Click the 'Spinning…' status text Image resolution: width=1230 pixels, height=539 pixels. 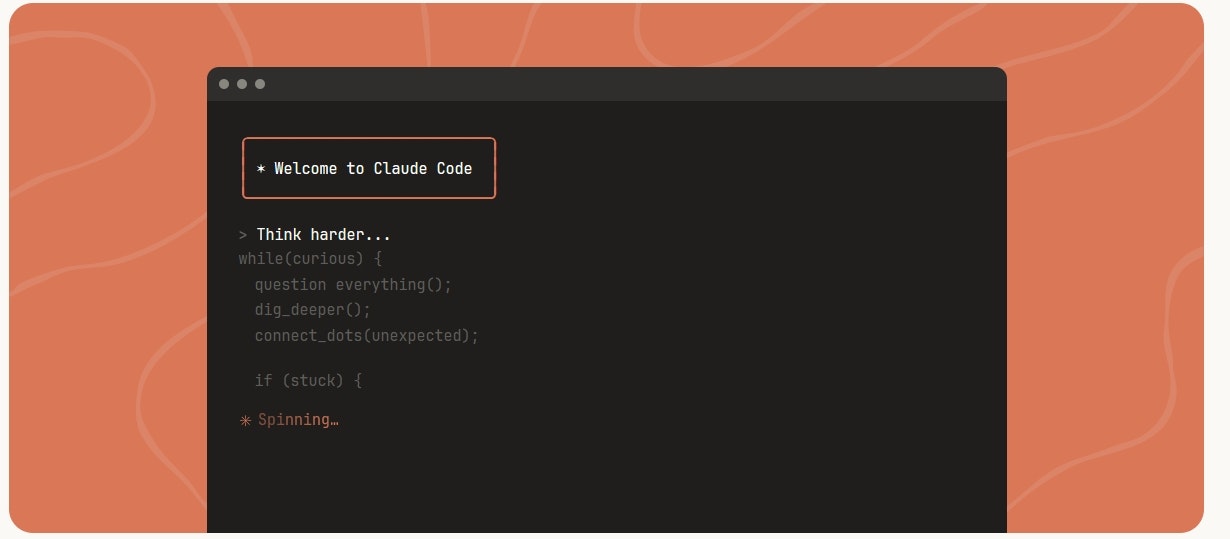click(x=298, y=420)
